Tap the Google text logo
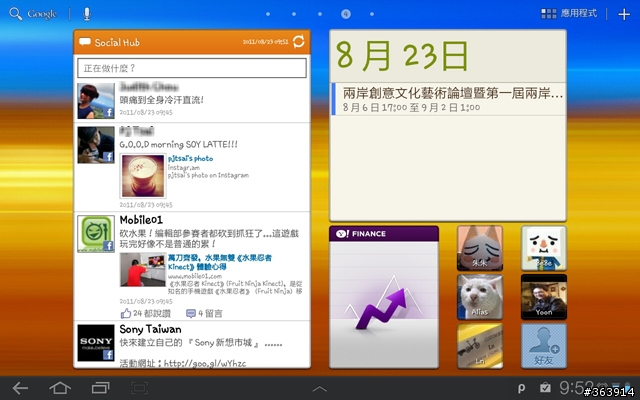 (x=42, y=14)
